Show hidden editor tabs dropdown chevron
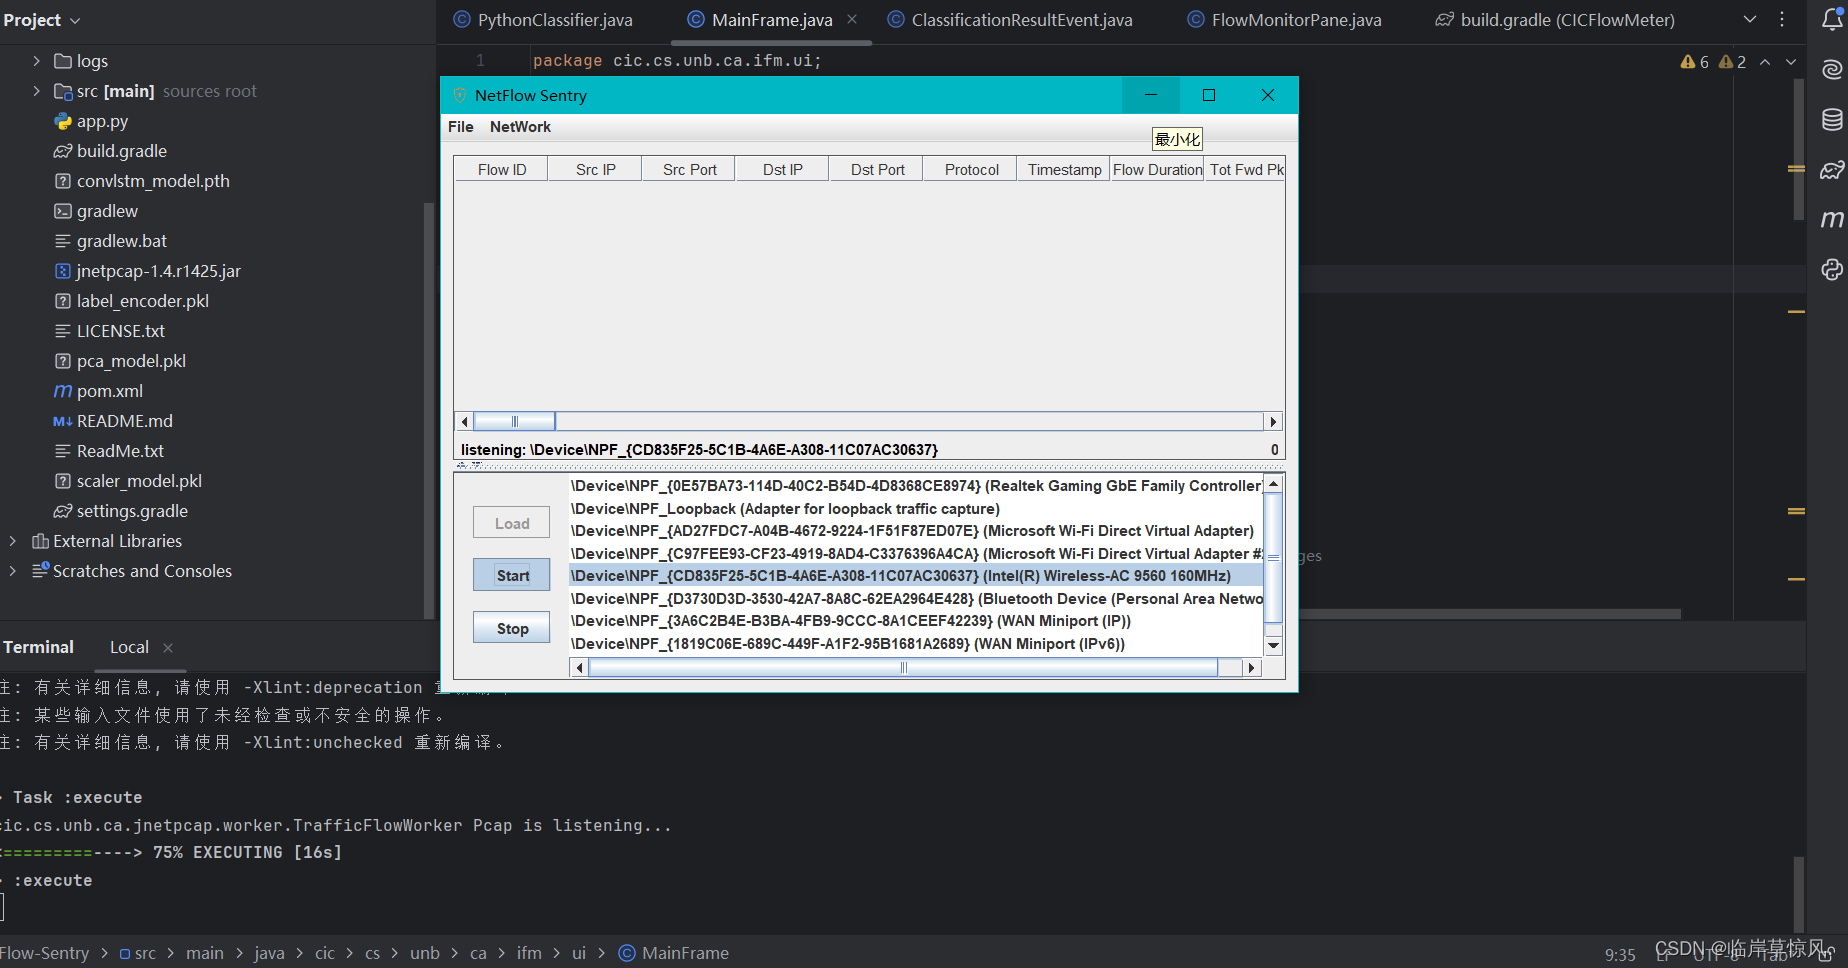This screenshot has height=968, width=1848. tap(1750, 19)
